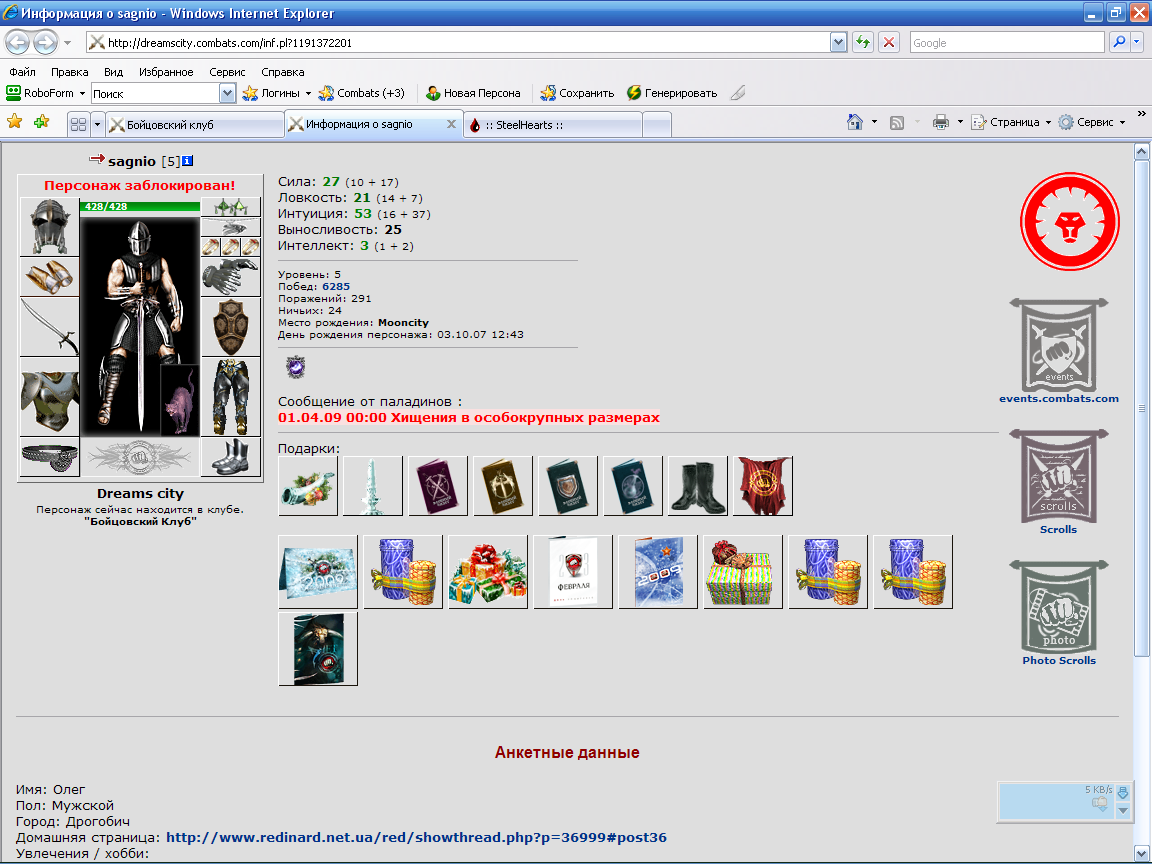Click the shield equipment slot icon
Image resolution: width=1152 pixels, height=864 pixels.
231,327
